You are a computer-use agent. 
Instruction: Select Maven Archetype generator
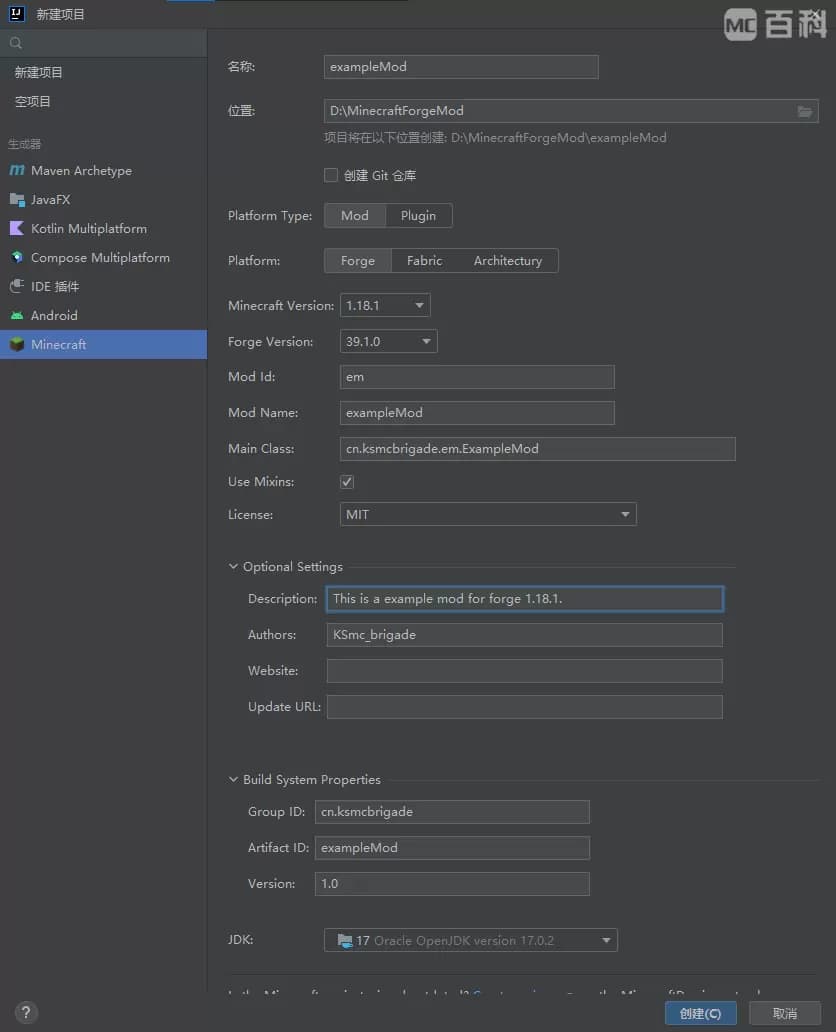[x=103, y=170]
